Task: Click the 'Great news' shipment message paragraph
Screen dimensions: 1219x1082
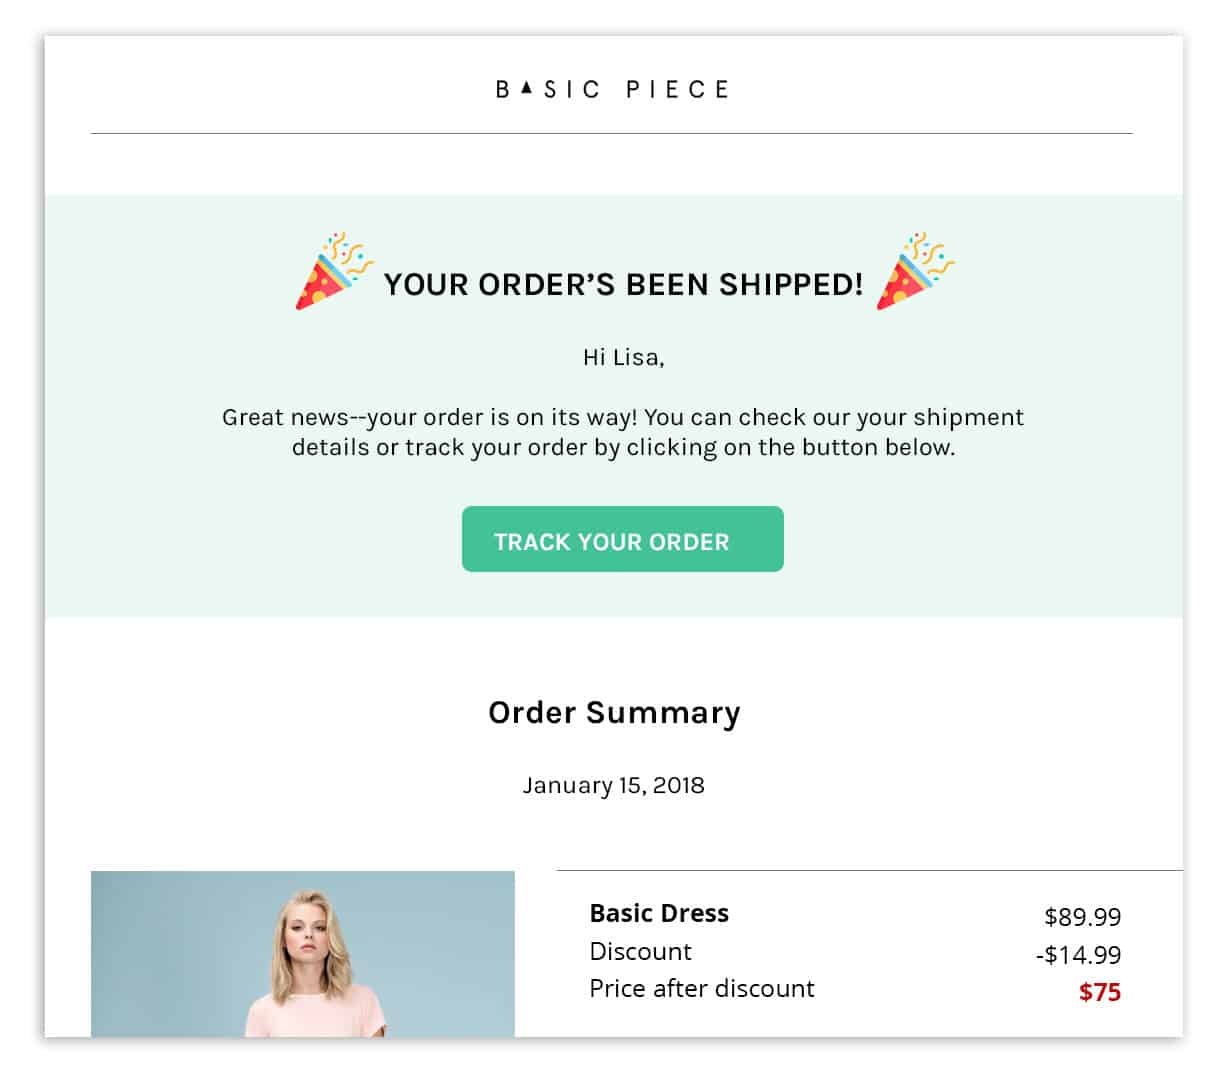Action: (623, 432)
